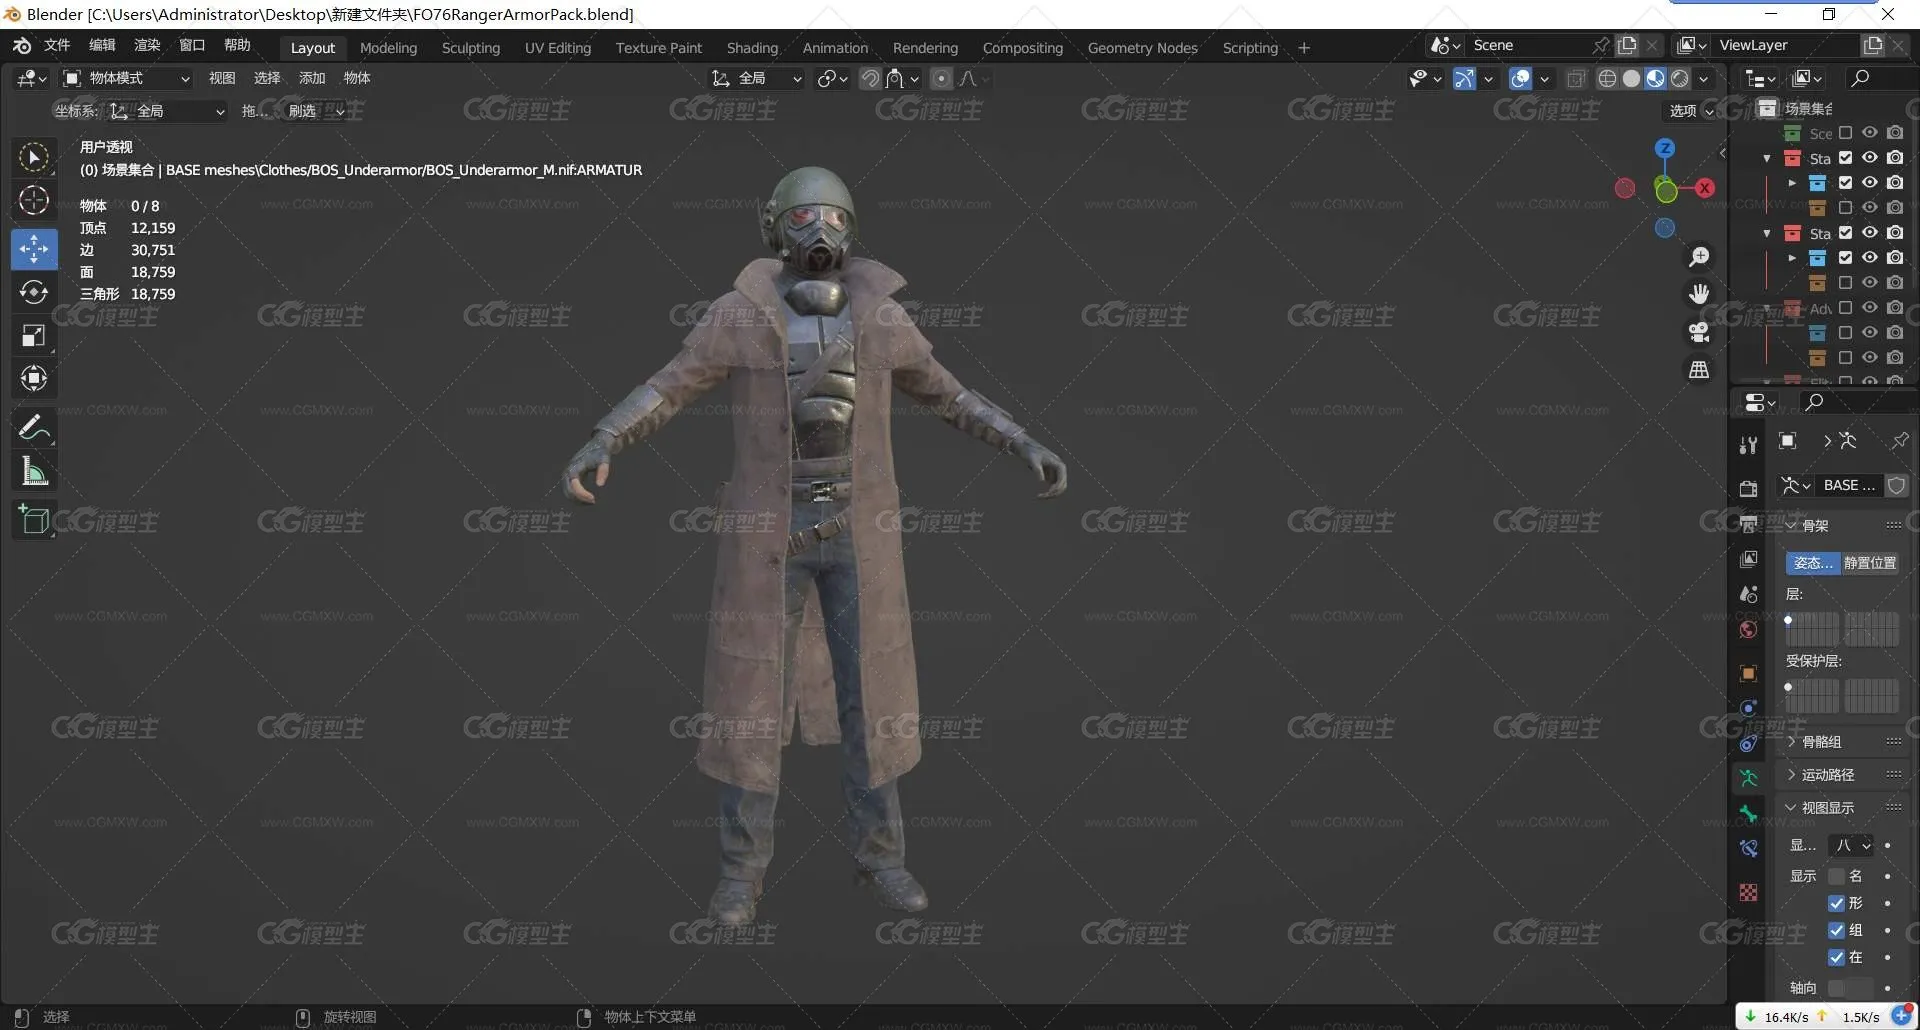Viewport: 1920px width, 1030px height.
Task: Switch to the UV Editing workspace tab
Action: click(558, 48)
